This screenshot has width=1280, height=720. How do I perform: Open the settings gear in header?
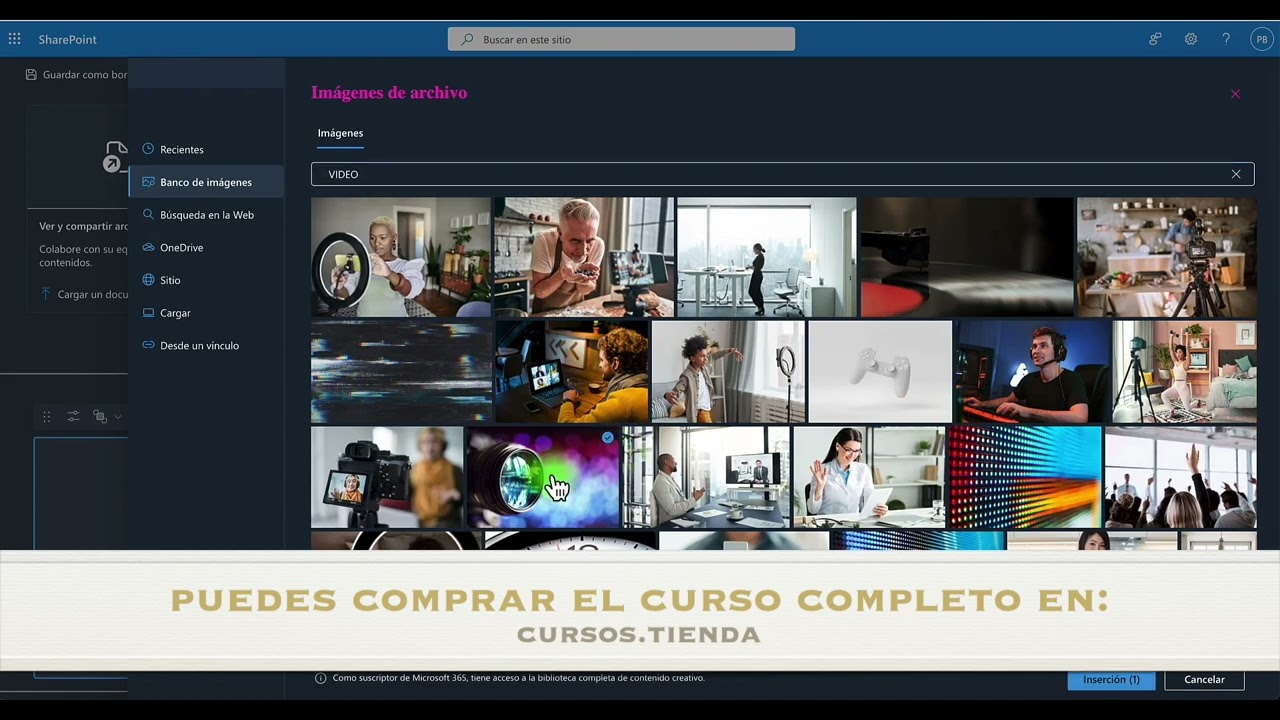click(1191, 39)
